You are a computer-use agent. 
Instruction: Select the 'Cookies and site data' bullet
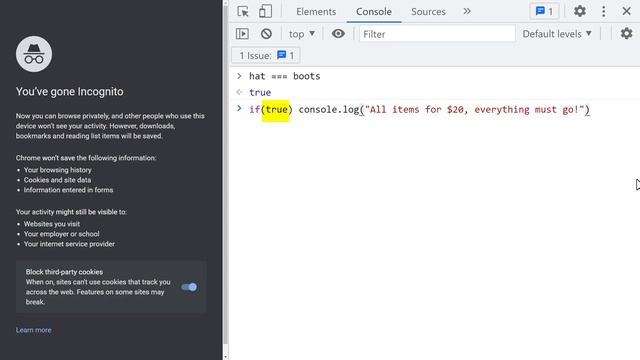(57, 180)
